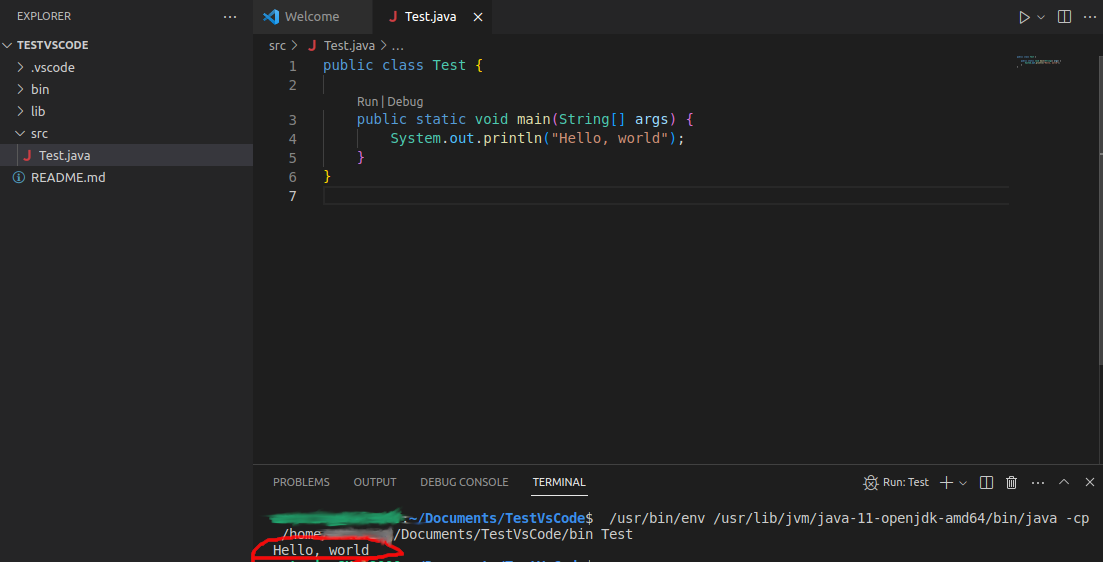Place cursor on println in line 4
The height and width of the screenshot is (562, 1103).
pyautogui.click(x=513, y=139)
